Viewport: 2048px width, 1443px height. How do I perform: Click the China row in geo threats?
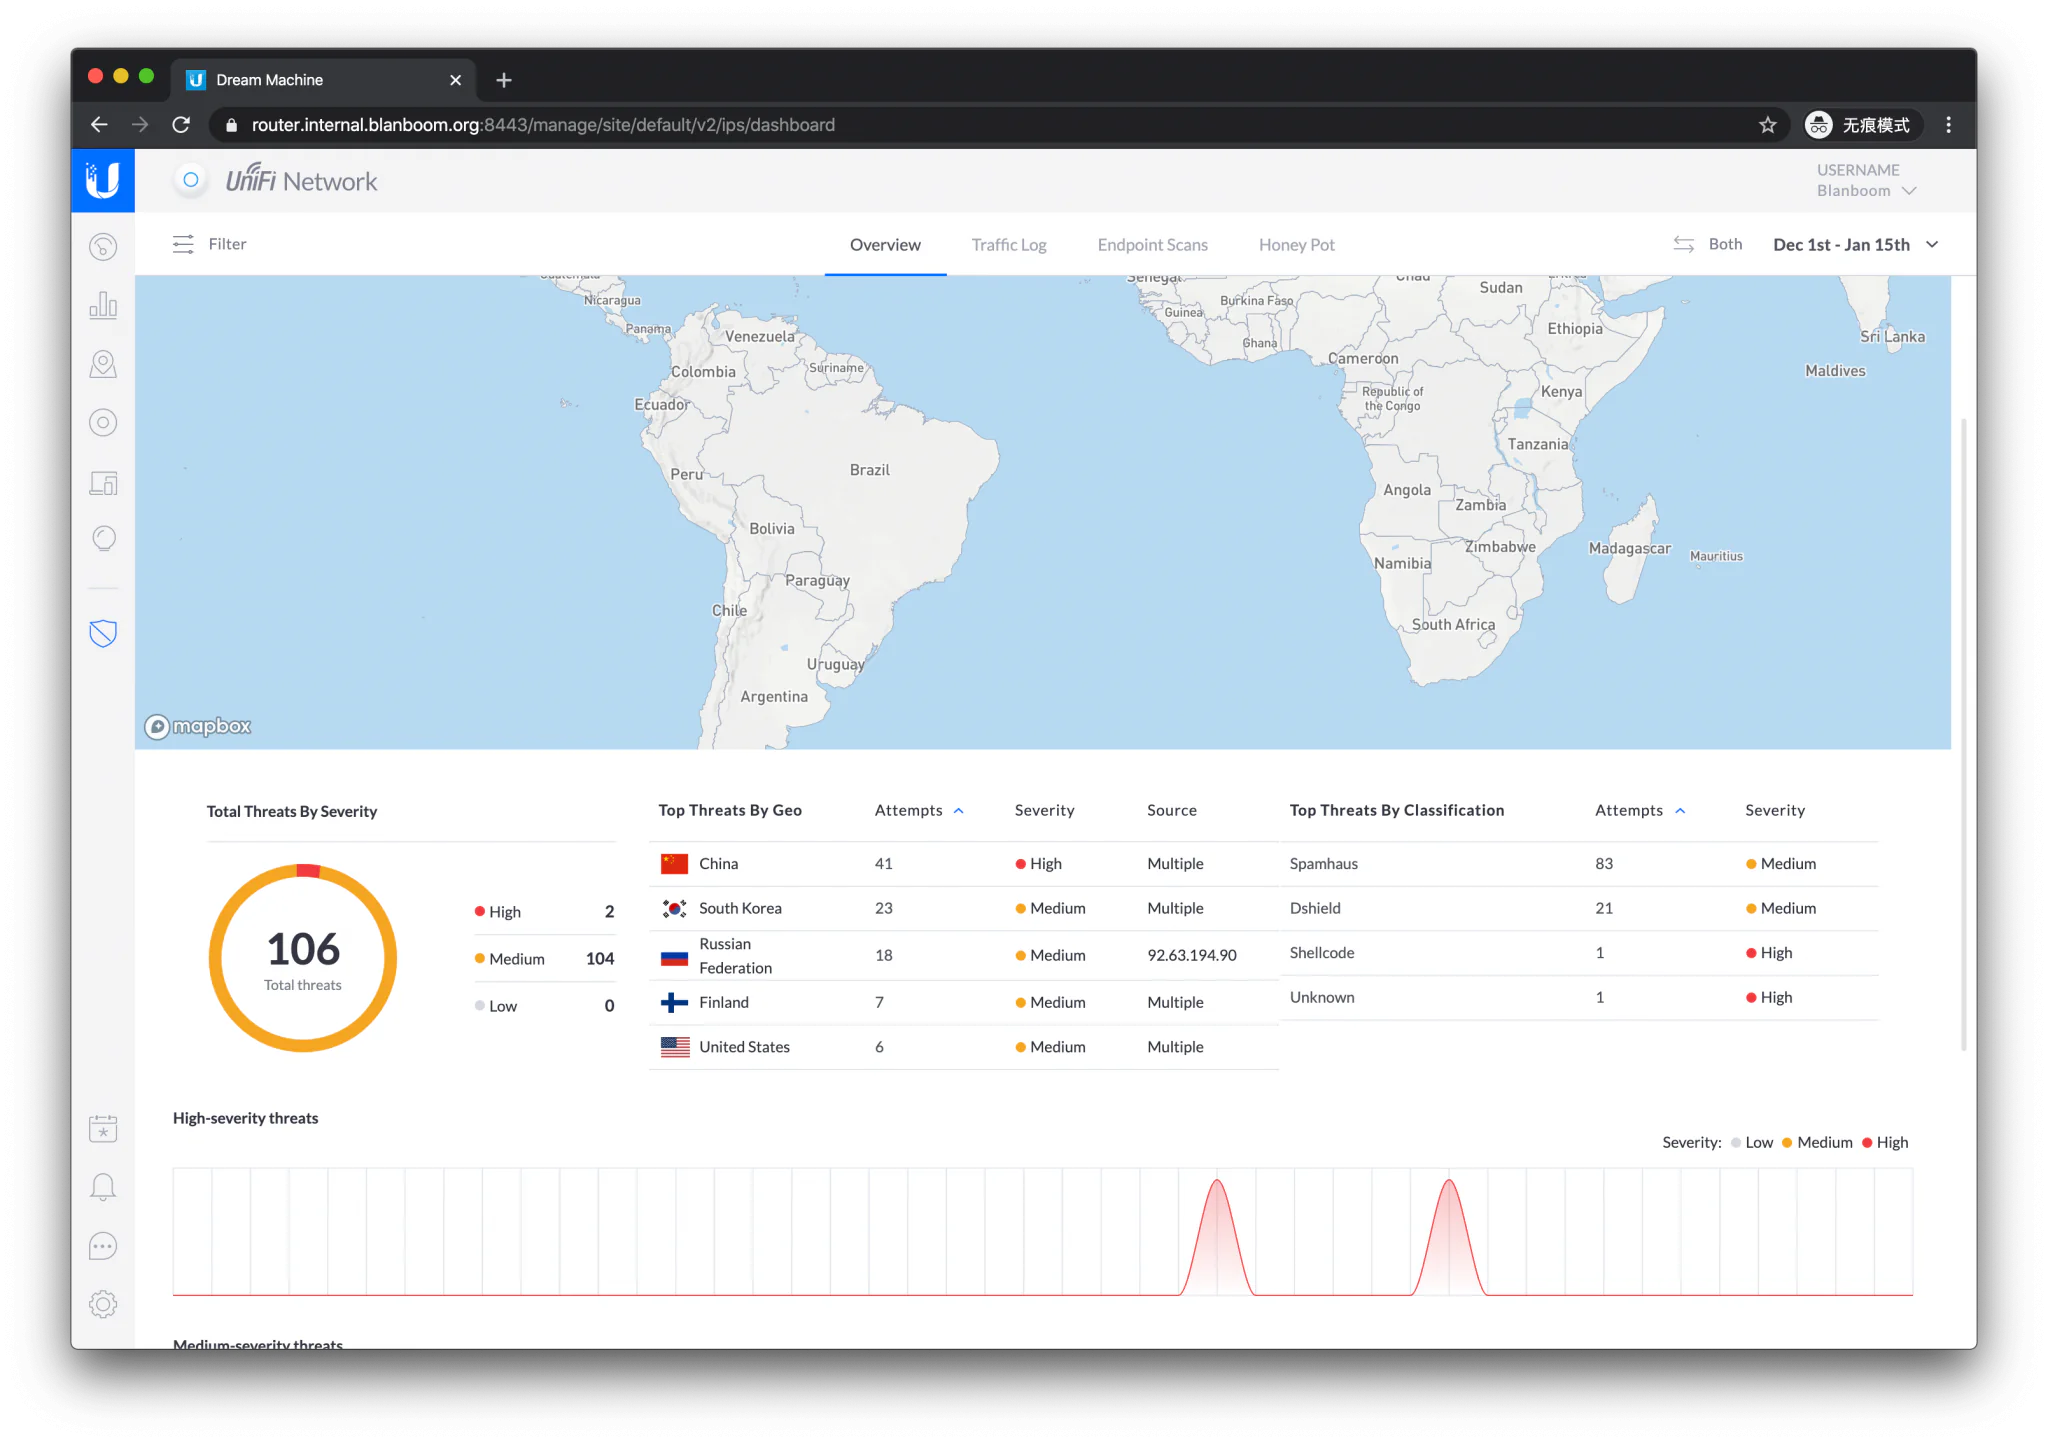pyautogui.click(x=718, y=864)
